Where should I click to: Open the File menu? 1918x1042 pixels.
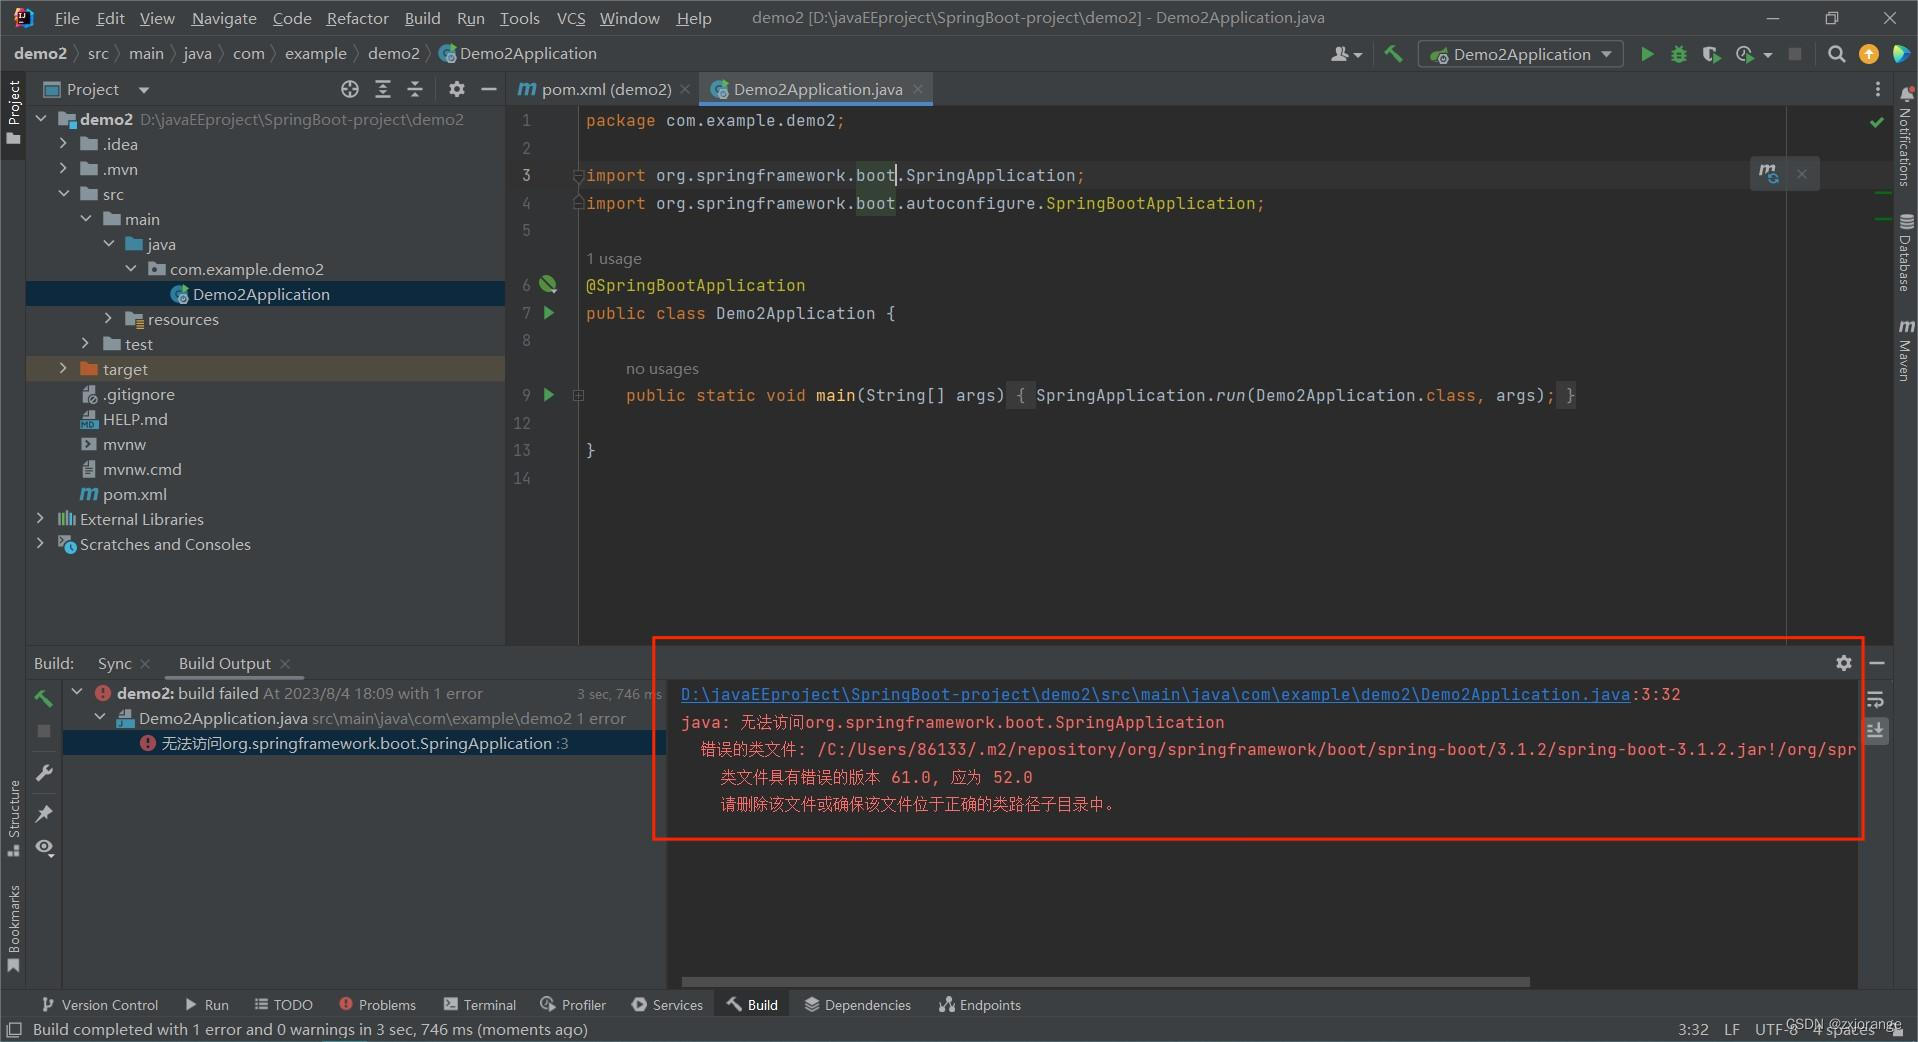click(67, 18)
